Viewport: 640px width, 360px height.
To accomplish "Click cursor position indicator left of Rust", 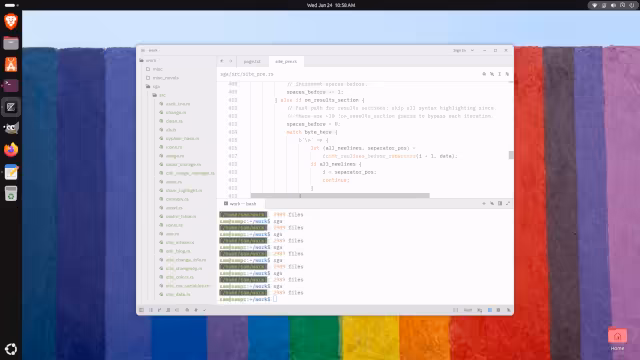I will (456, 310).
